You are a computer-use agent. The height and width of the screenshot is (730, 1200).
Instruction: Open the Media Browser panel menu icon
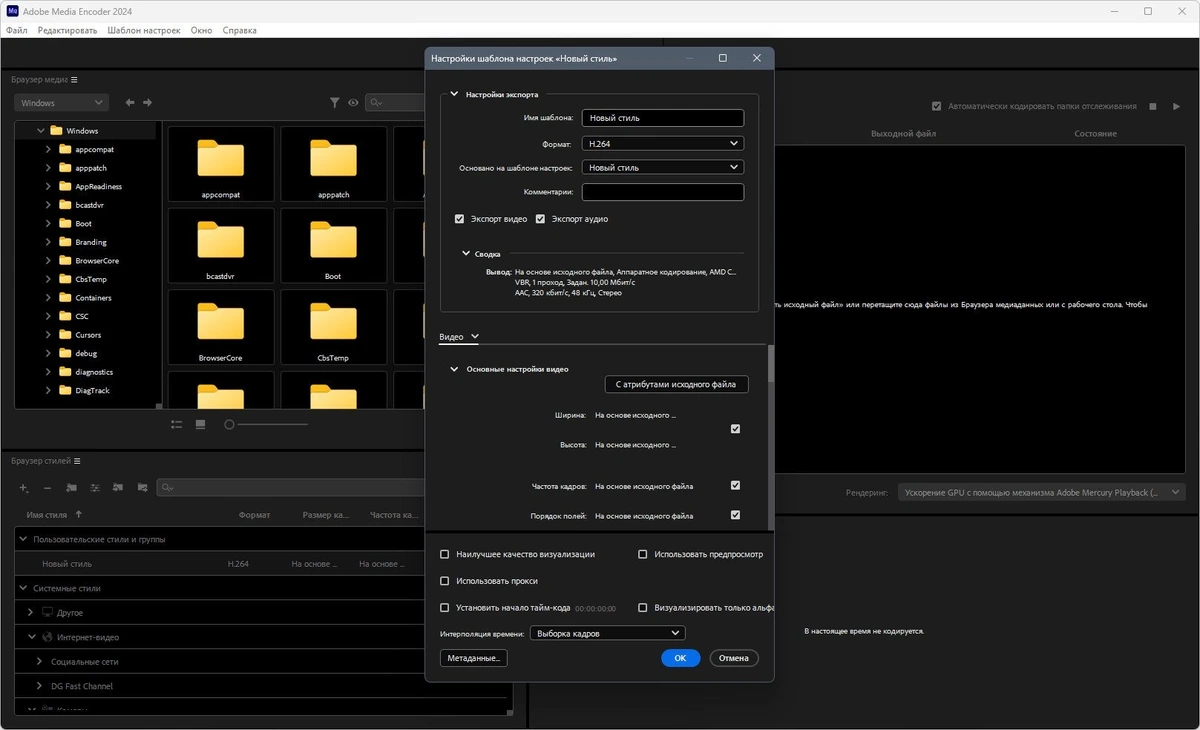point(74,80)
